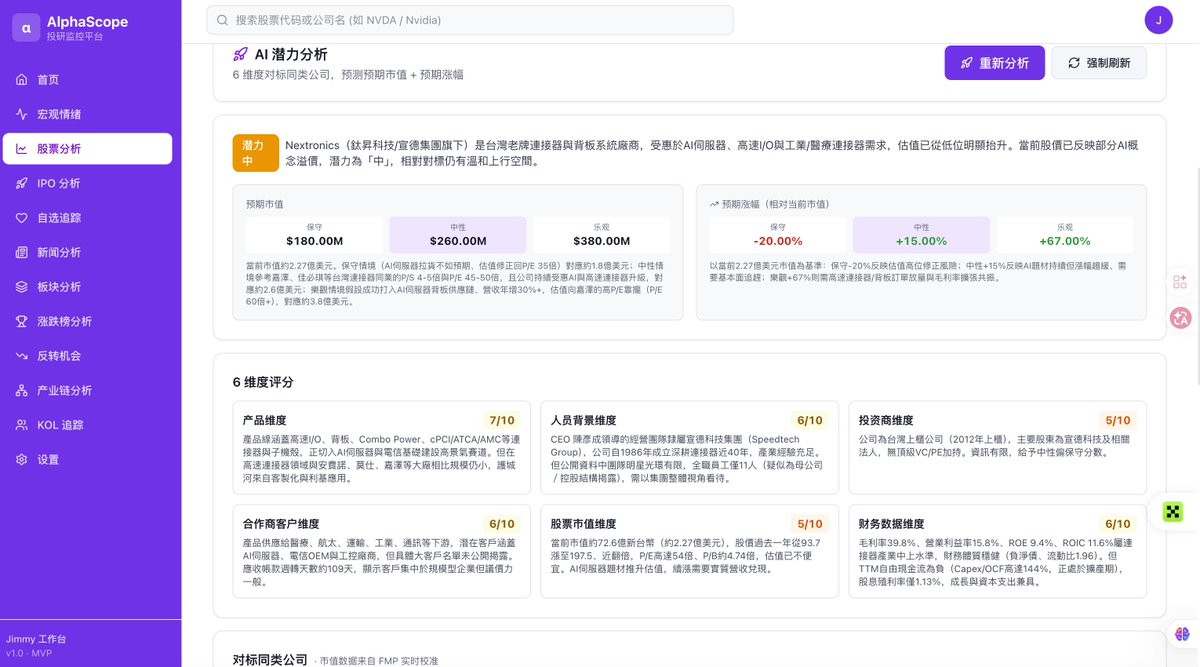Click the 投资商维度 5/10 score badge
The image size is (1200, 667).
(x=1118, y=421)
